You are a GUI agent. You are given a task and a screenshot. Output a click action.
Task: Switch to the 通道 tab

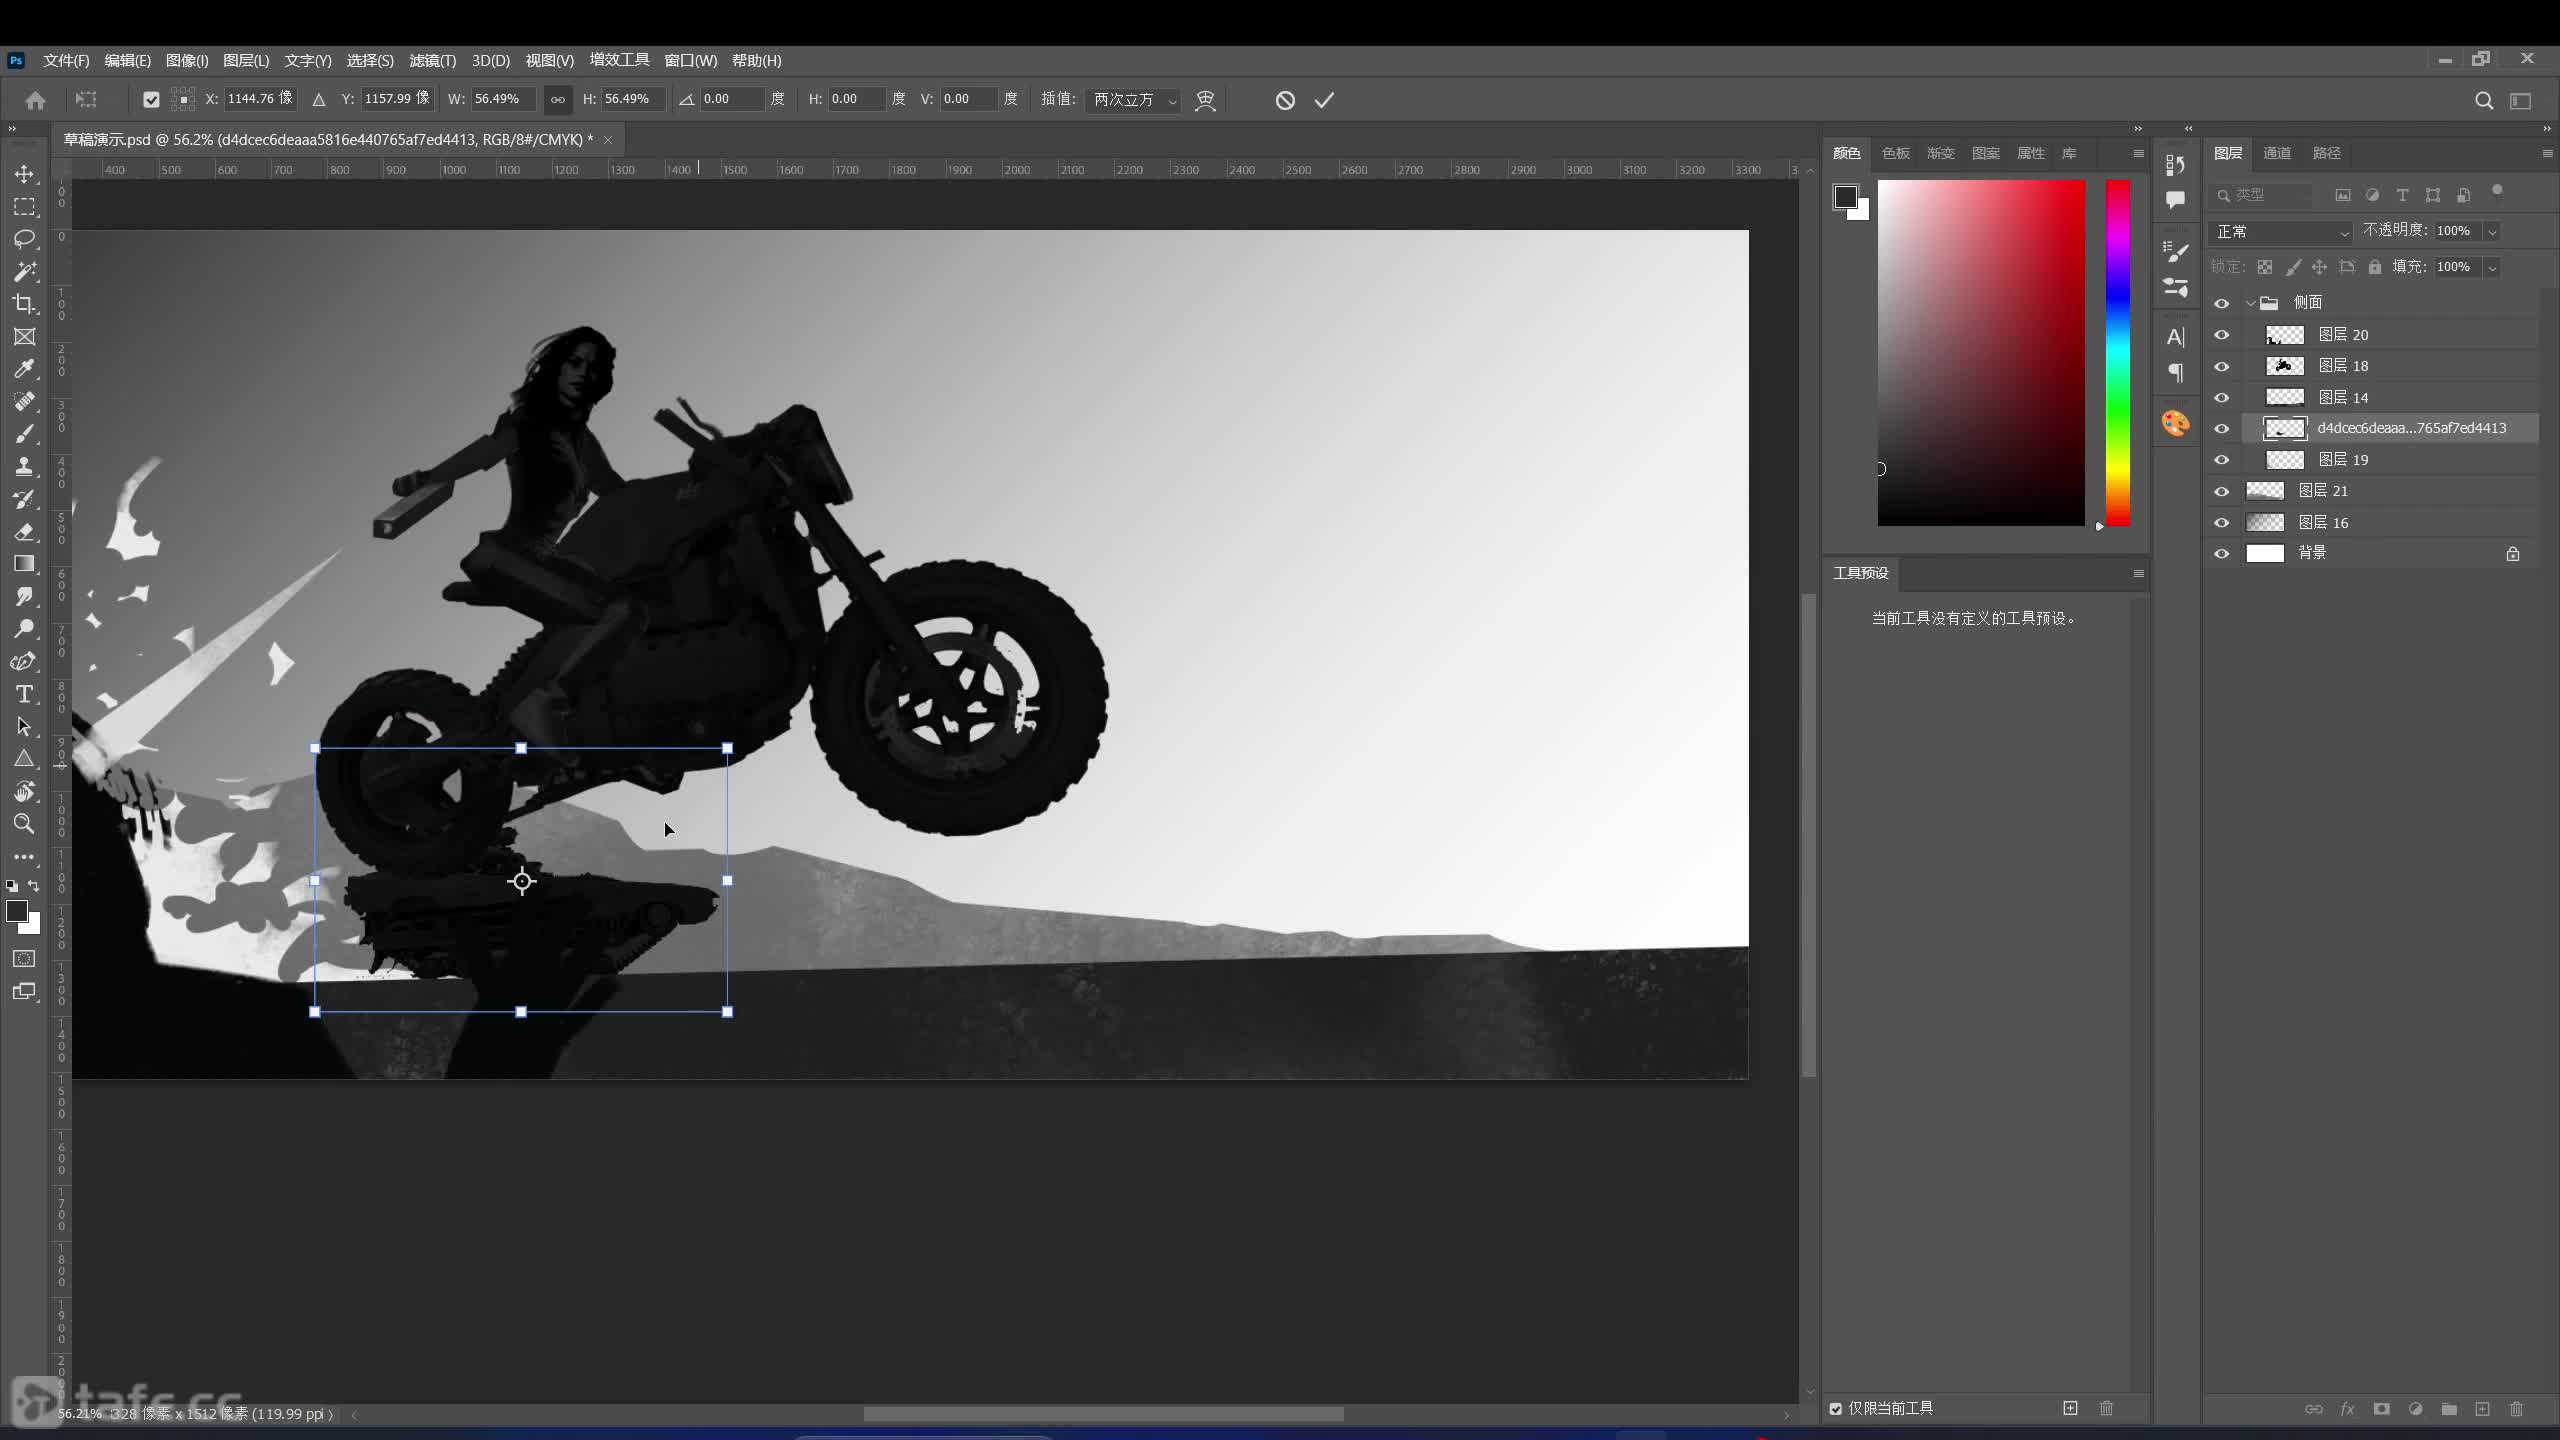(x=2277, y=153)
